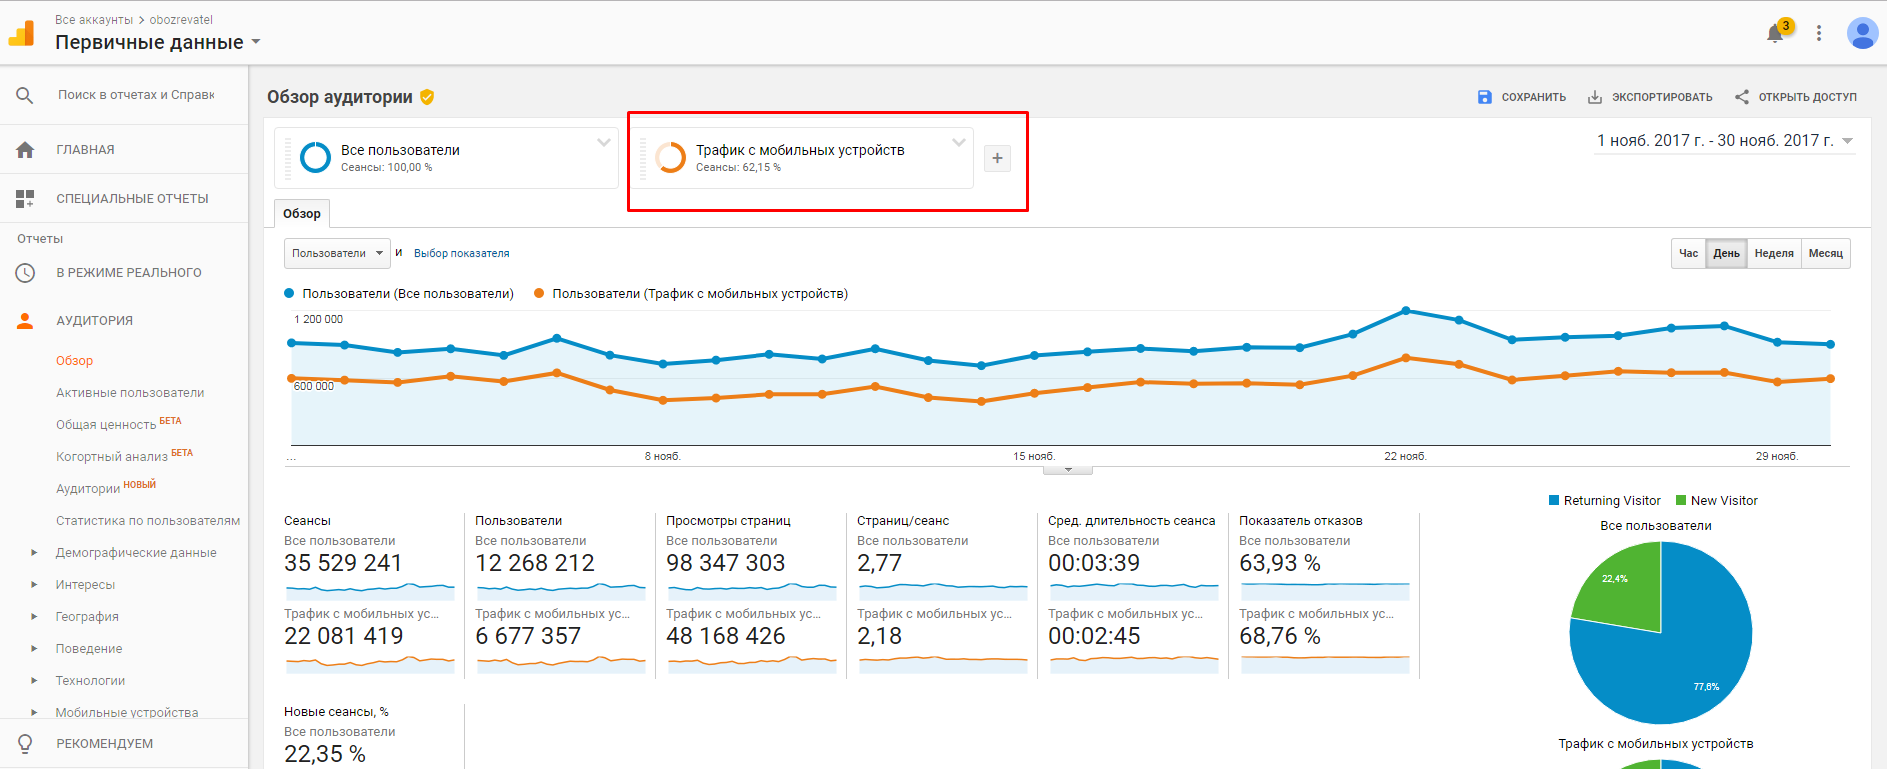Switch to the Обзор tab
Image resolution: width=1887 pixels, height=769 pixels.
(x=302, y=213)
